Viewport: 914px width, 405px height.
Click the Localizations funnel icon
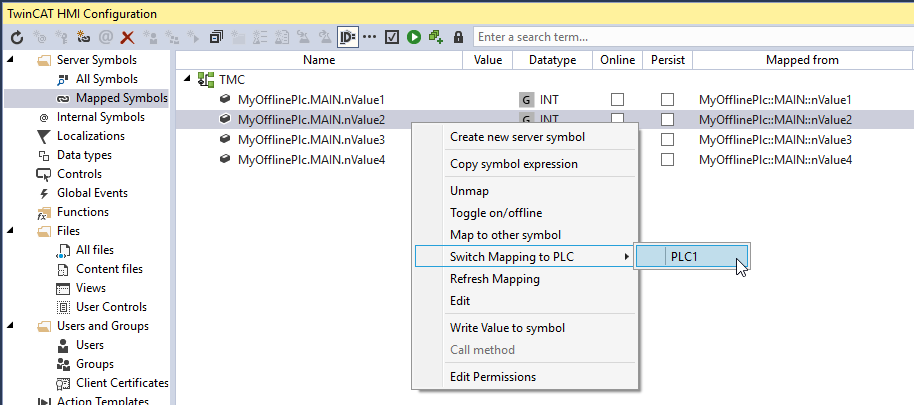click(44, 136)
